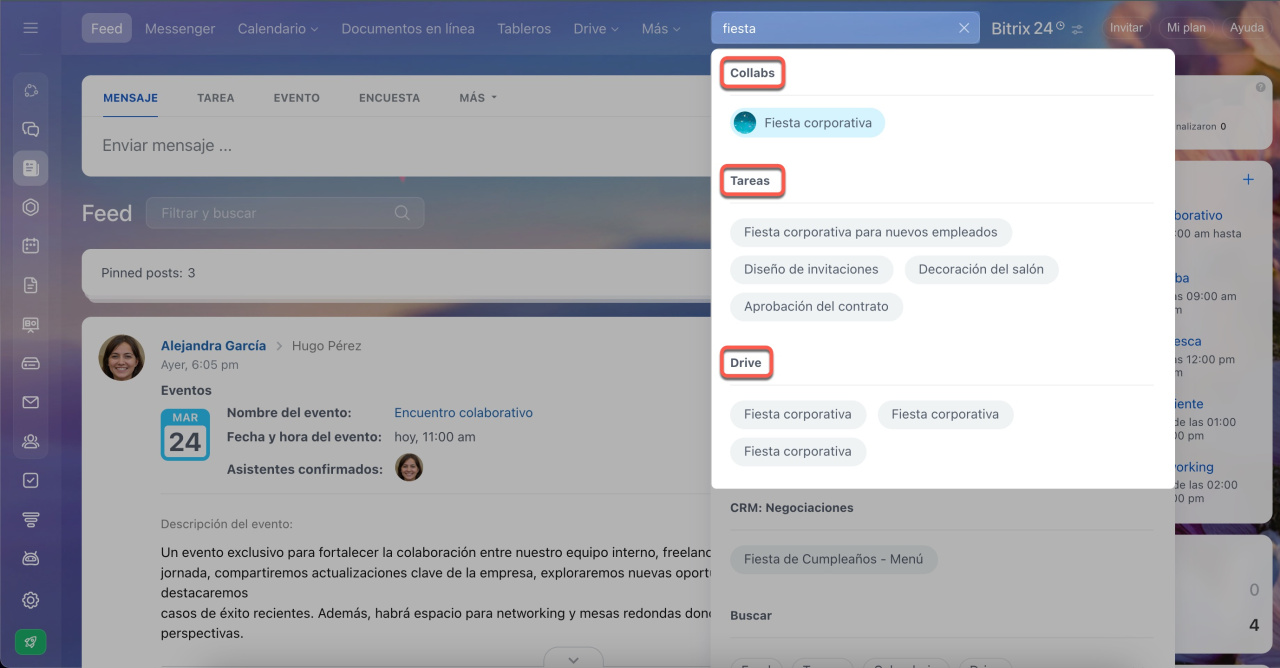1280x668 pixels.
Task: Open task Fiesta corporativa para nuevos empleados
Action: point(871,232)
